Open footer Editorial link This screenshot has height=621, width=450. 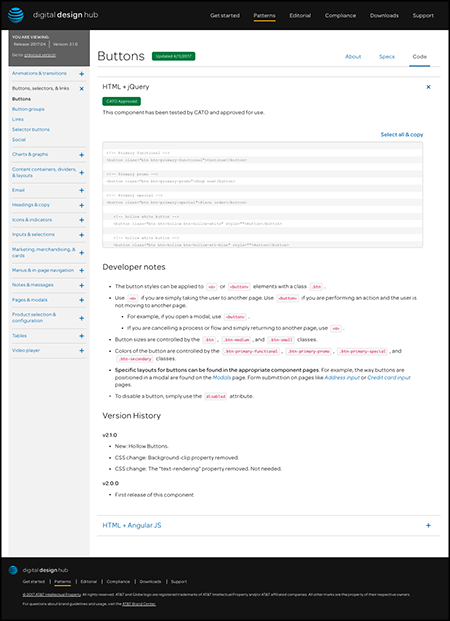pyautogui.click(x=89, y=581)
